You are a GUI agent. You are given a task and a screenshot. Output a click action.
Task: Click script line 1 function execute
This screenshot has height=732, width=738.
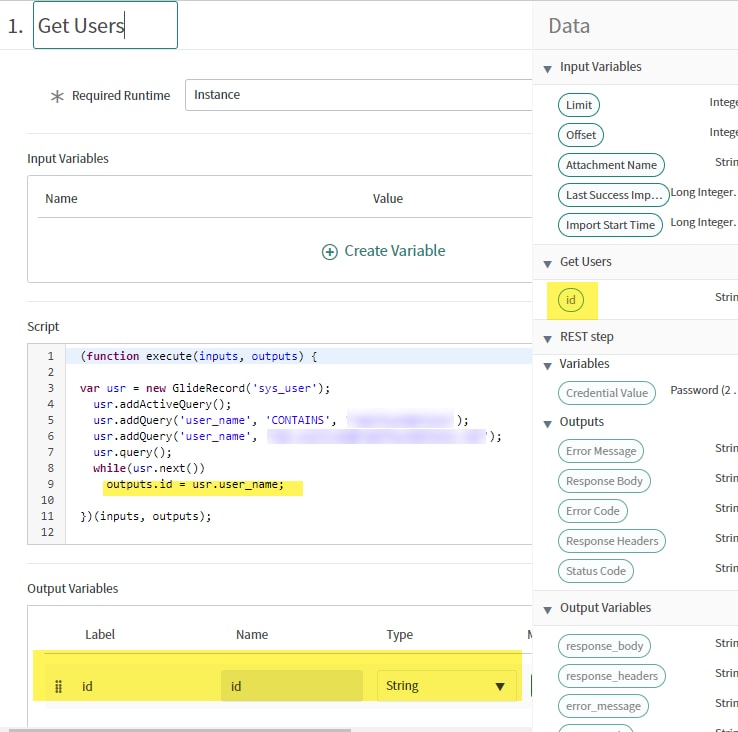pos(199,356)
